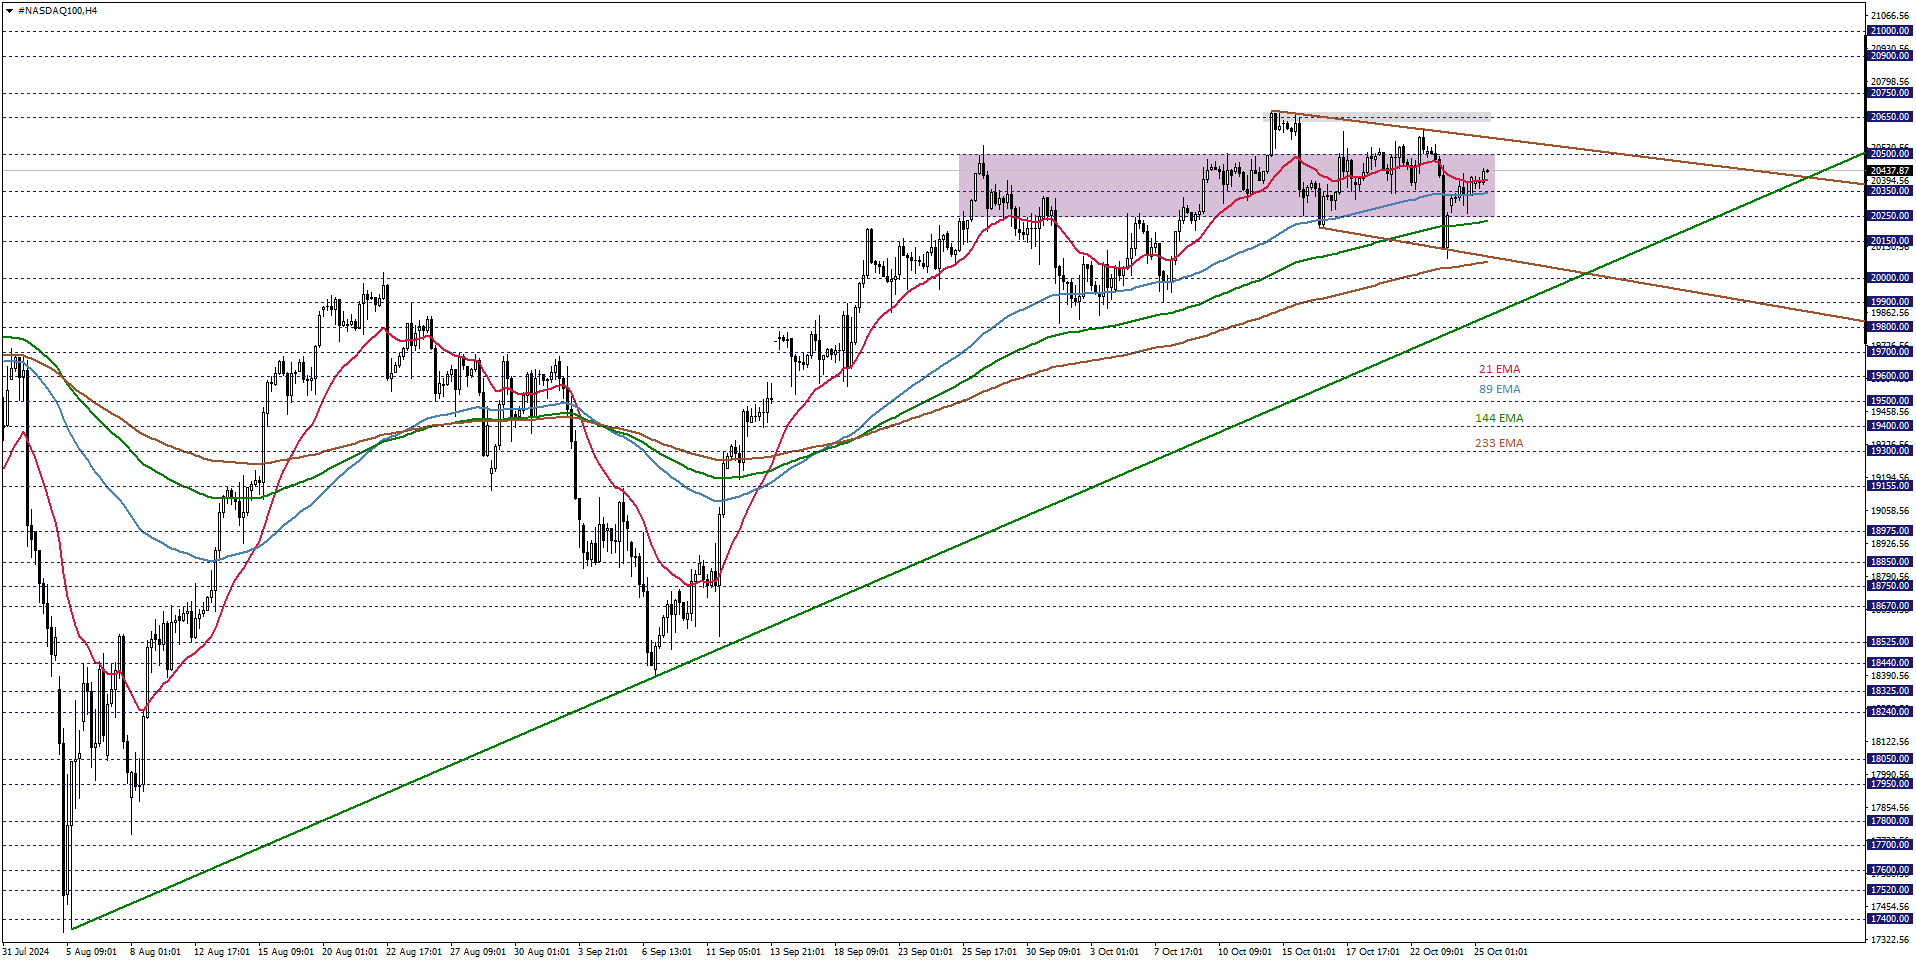Viewport: 1916px width, 963px height.
Task: Click the 20750.00 price level label
Action: [x=1890, y=93]
